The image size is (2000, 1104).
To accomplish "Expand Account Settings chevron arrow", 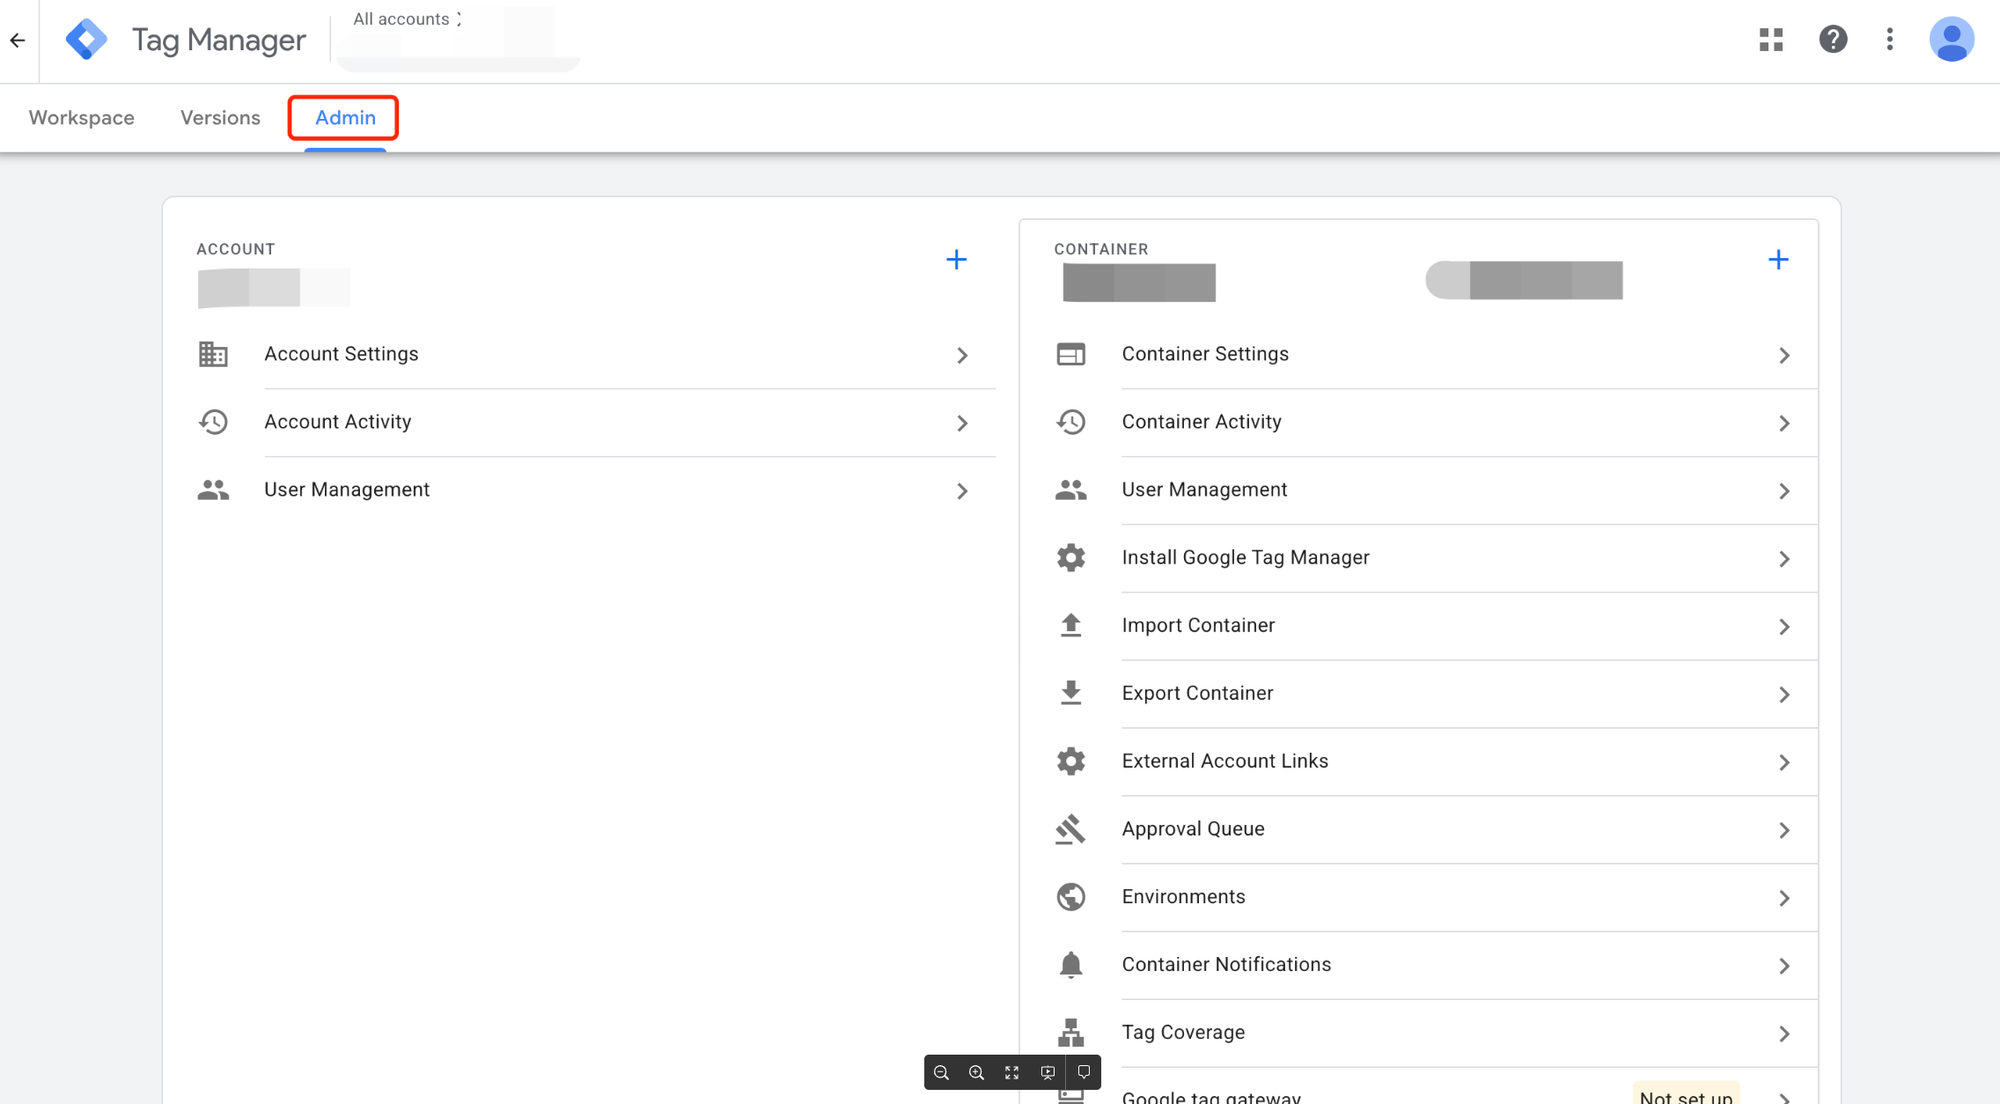I will pos(962,356).
